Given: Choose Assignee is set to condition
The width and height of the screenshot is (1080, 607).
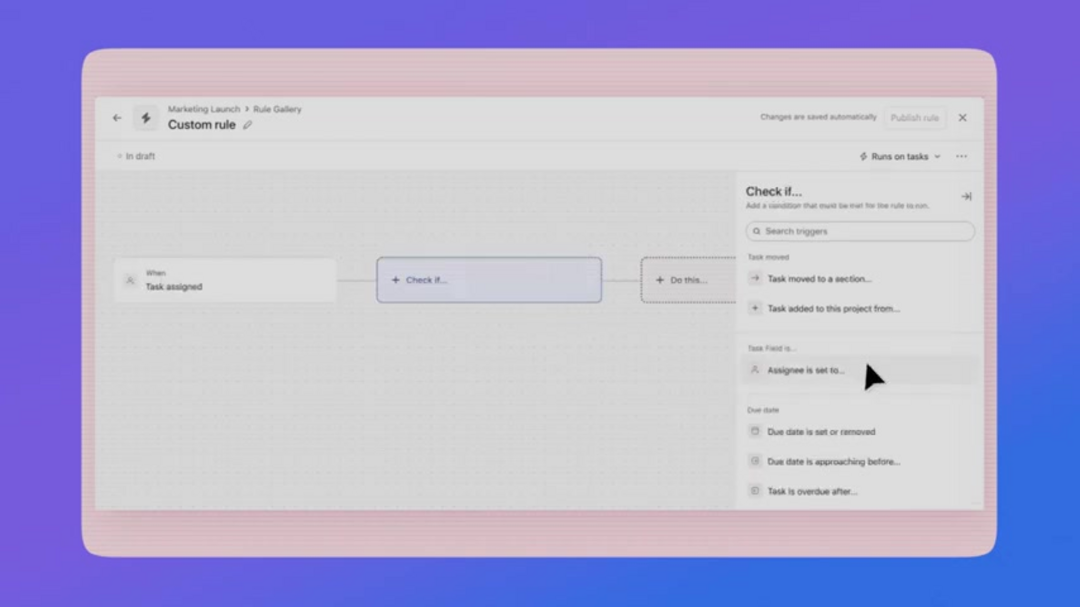Looking at the screenshot, I should pyautogui.click(x=805, y=370).
